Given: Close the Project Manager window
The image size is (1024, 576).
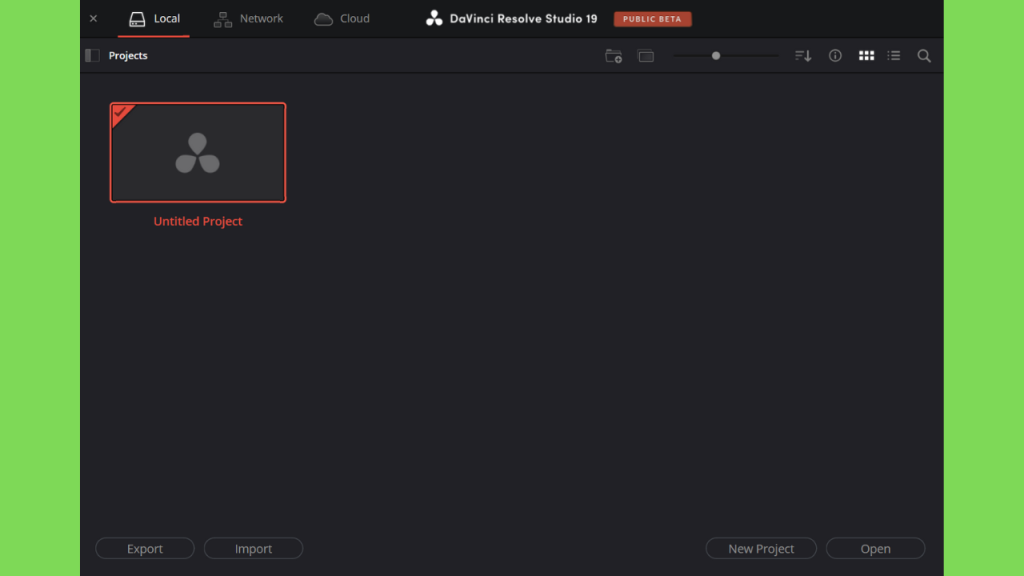Looking at the screenshot, I should pyautogui.click(x=93, y=18).
